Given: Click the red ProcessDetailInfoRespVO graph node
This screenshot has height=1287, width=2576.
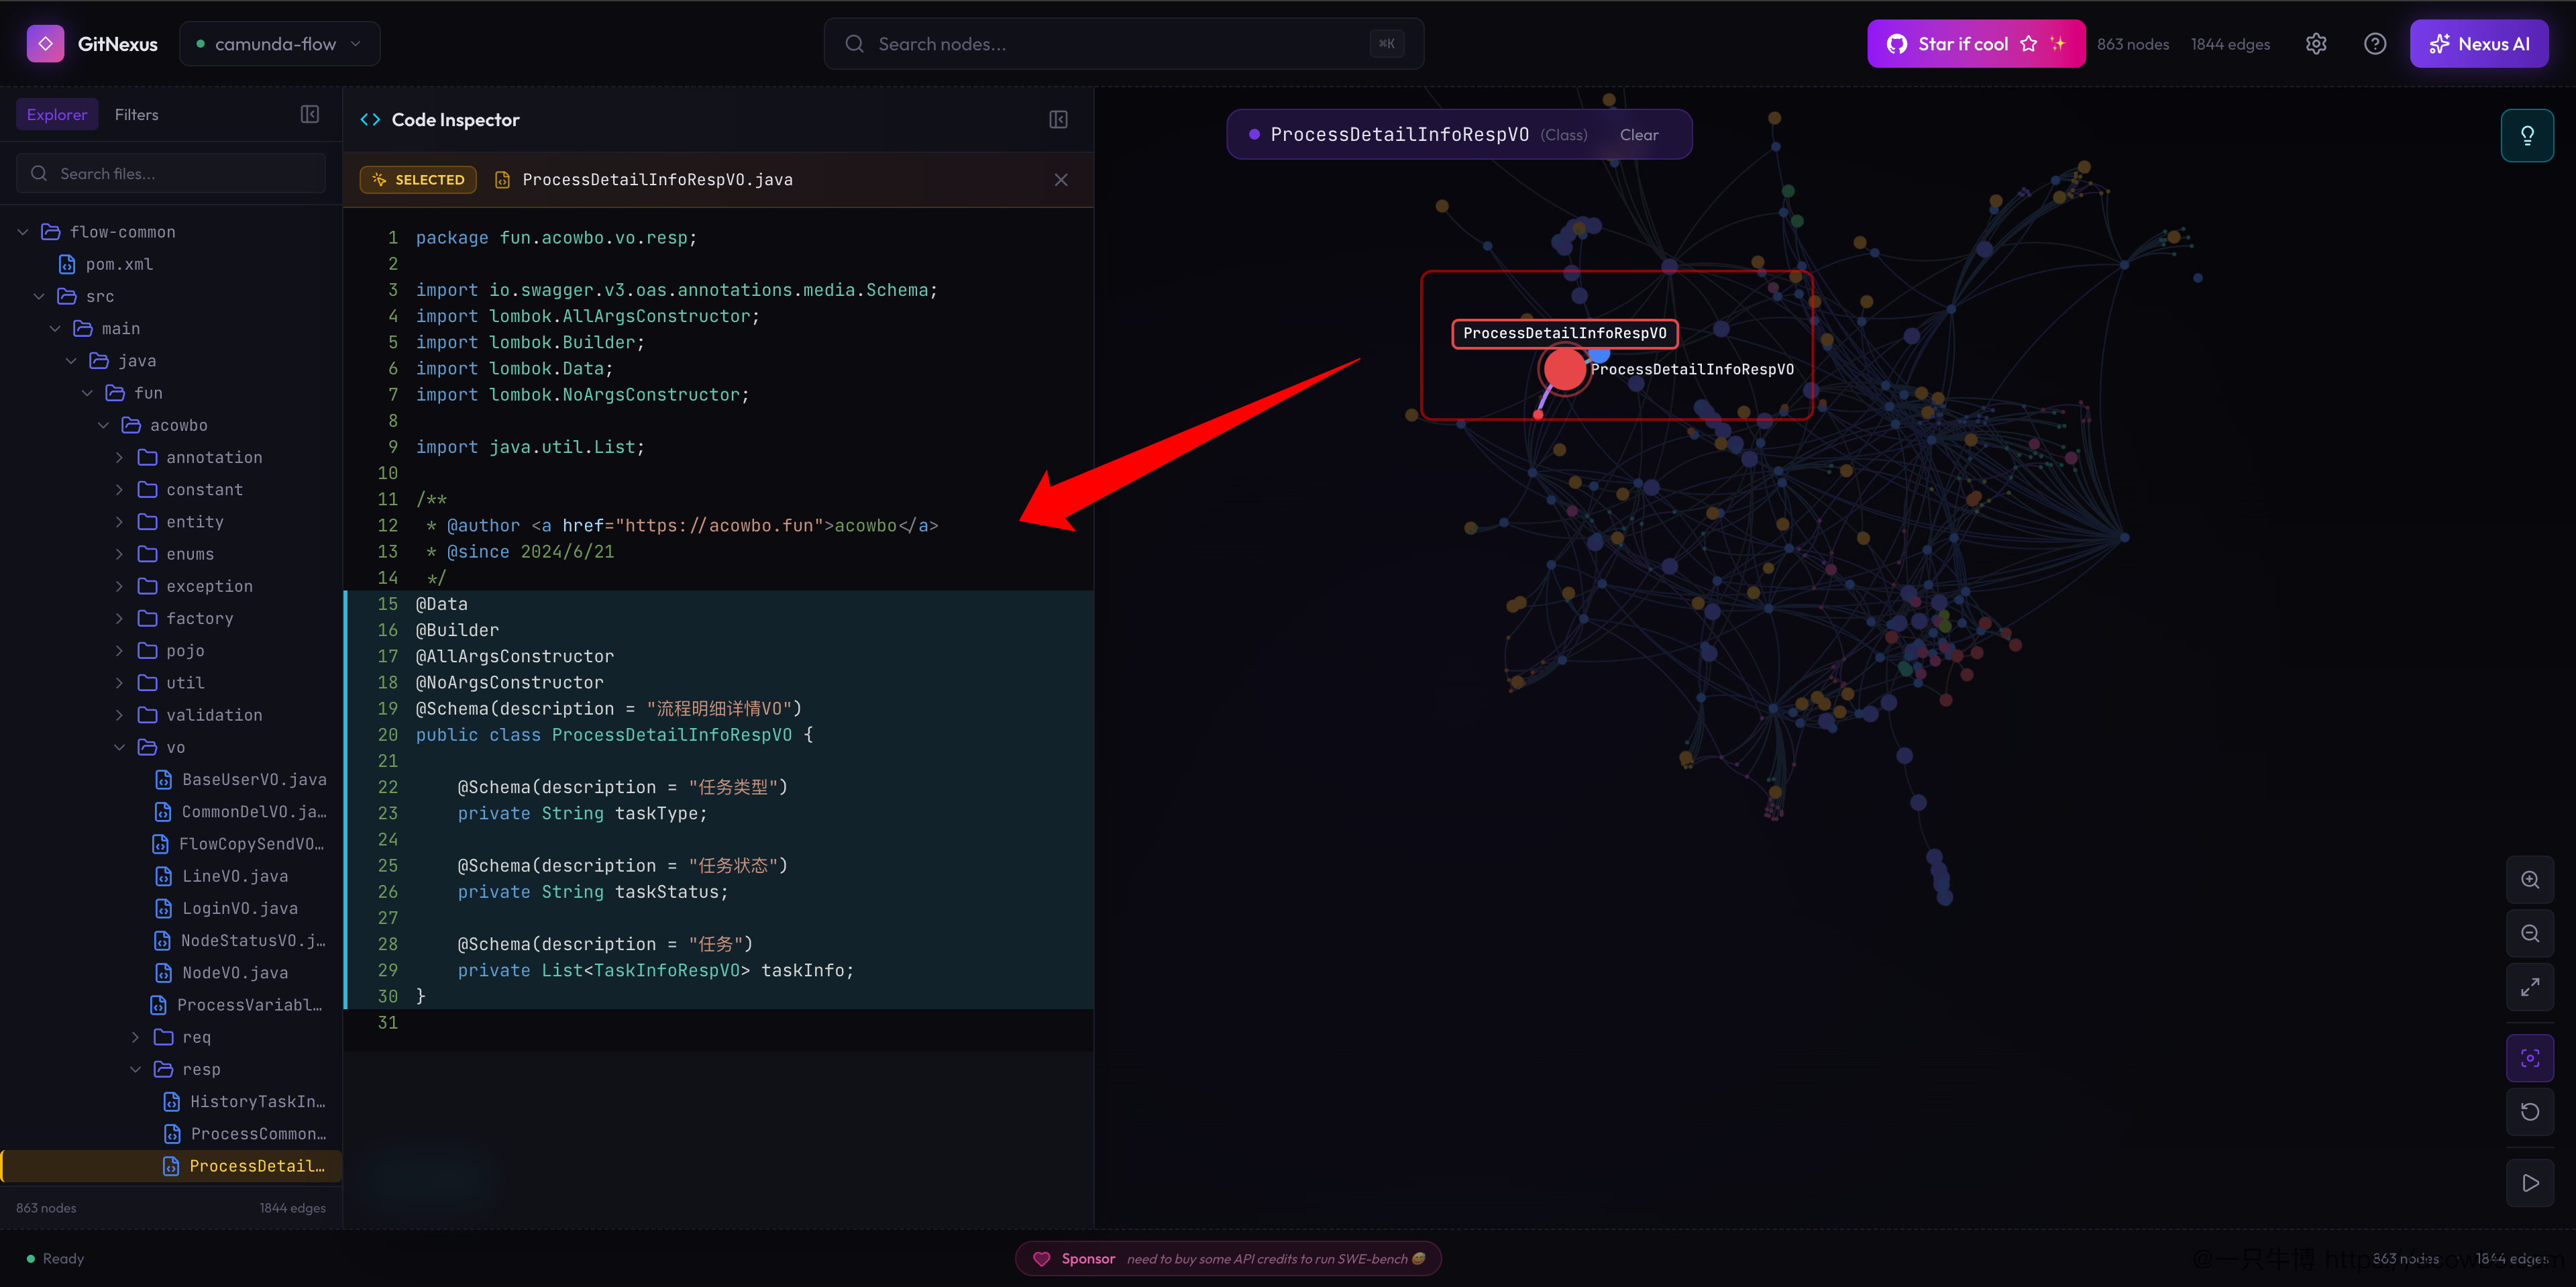Looking at the screenshot, I should pos(1564,370).
